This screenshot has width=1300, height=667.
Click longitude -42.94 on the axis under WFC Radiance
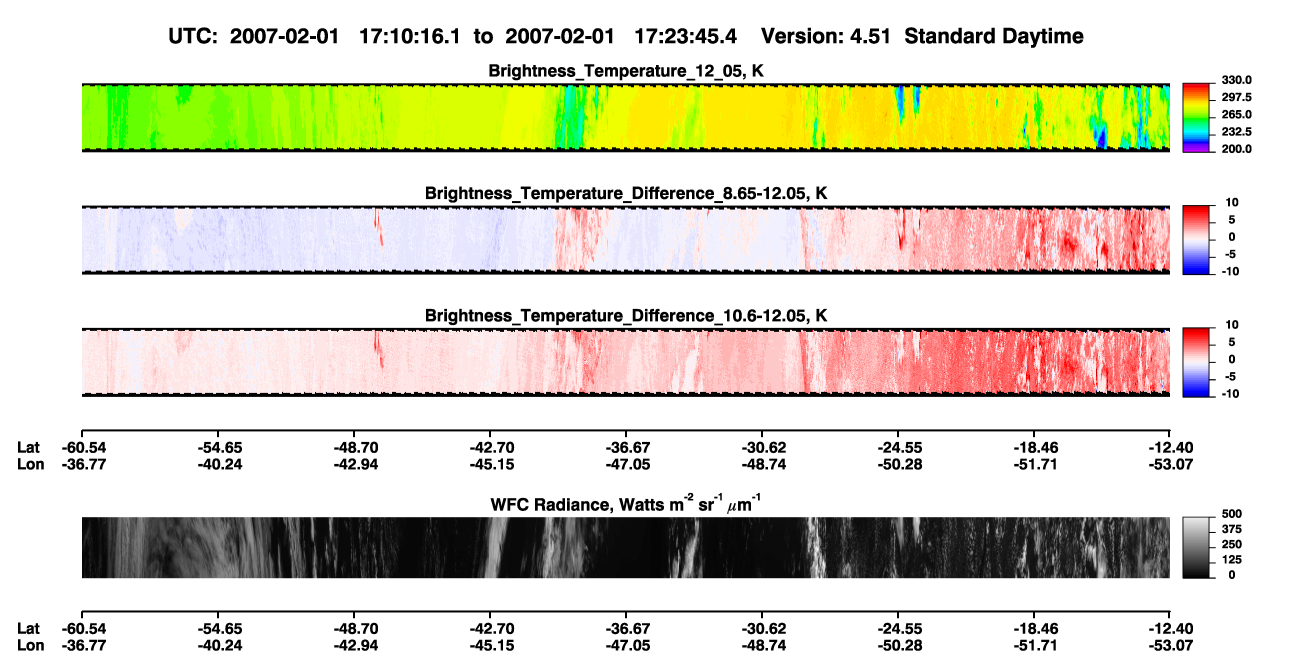point(354,645)
